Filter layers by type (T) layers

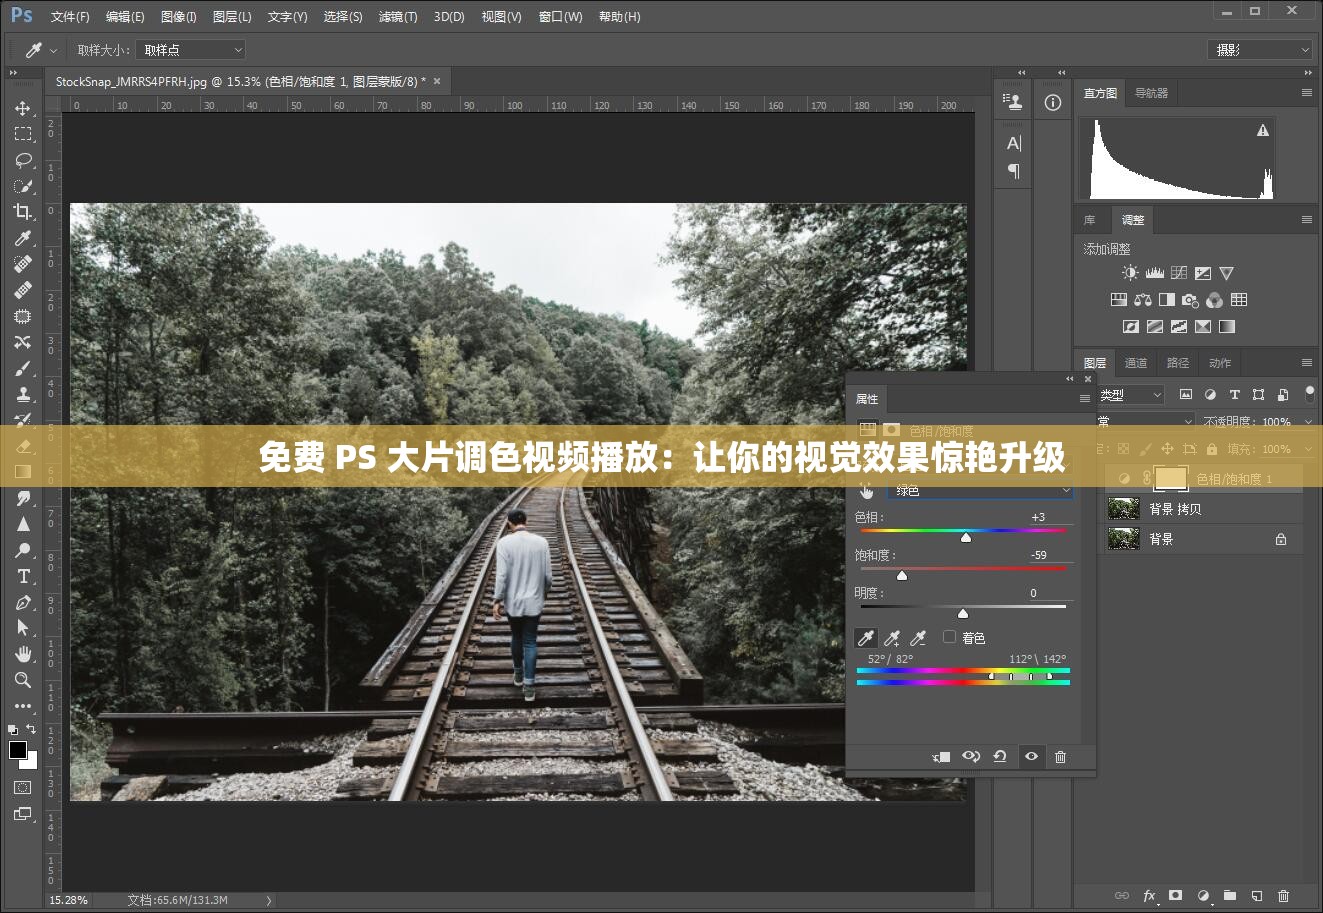[1234, 394]
